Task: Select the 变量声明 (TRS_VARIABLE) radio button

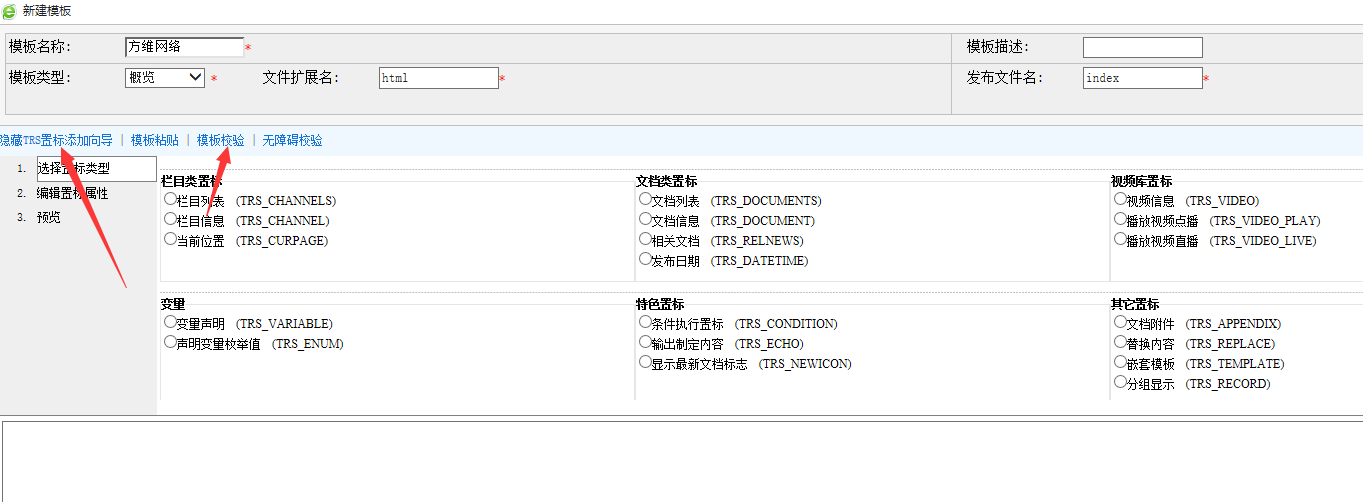Action: pos(170,322)
